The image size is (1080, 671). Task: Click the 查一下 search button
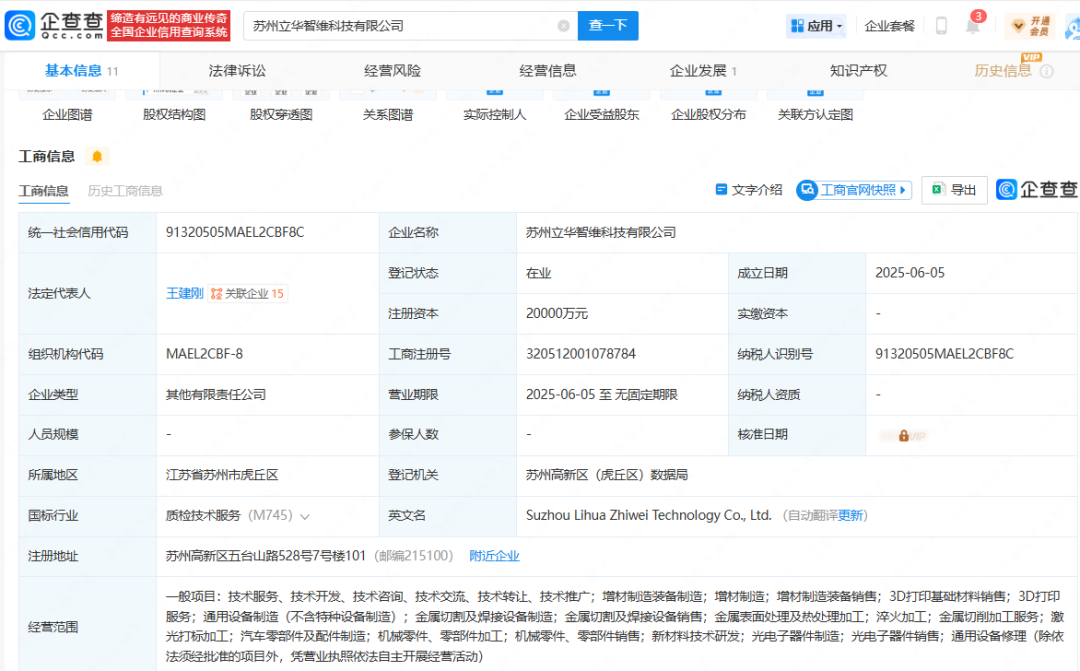(x=608, y=25)
